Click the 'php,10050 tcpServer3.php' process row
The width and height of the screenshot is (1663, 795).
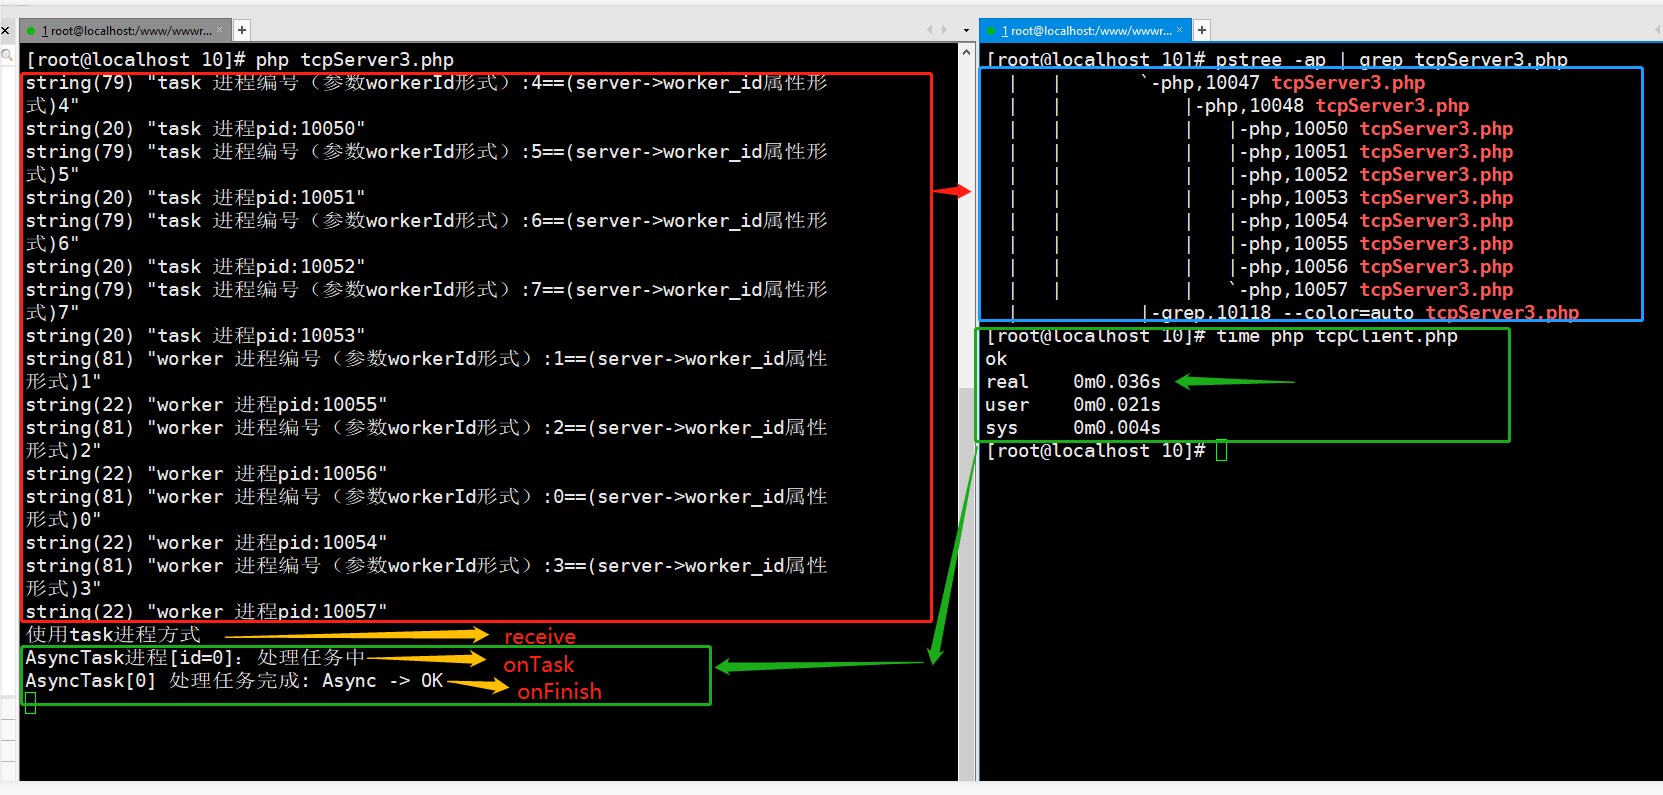(1371, 129)
